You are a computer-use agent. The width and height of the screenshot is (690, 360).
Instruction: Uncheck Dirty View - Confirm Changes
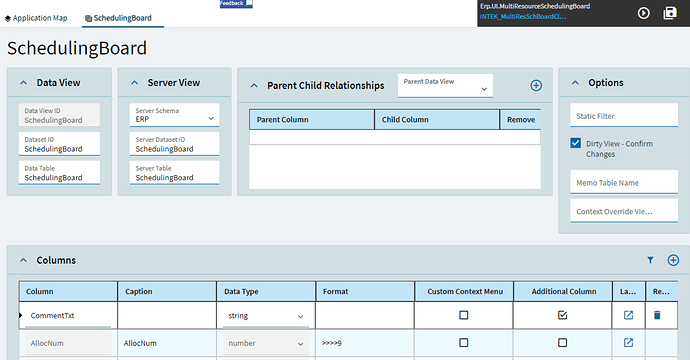coord(575,143)
